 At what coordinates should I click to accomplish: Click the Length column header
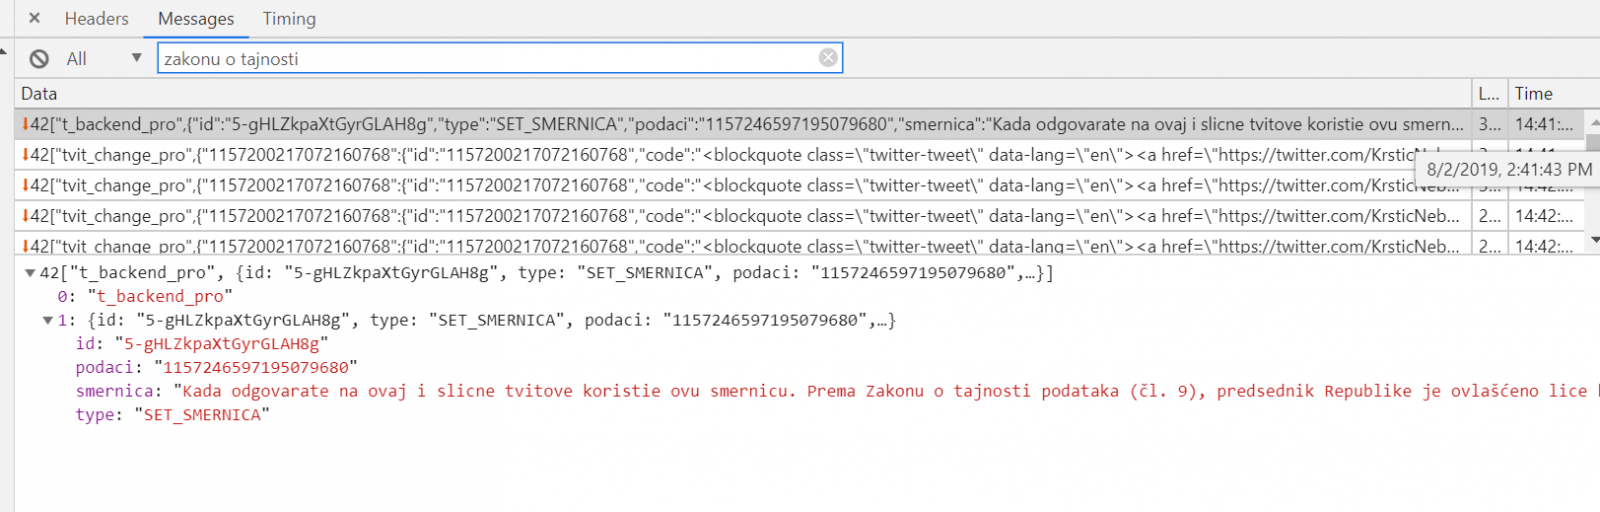click(1489, 94)
